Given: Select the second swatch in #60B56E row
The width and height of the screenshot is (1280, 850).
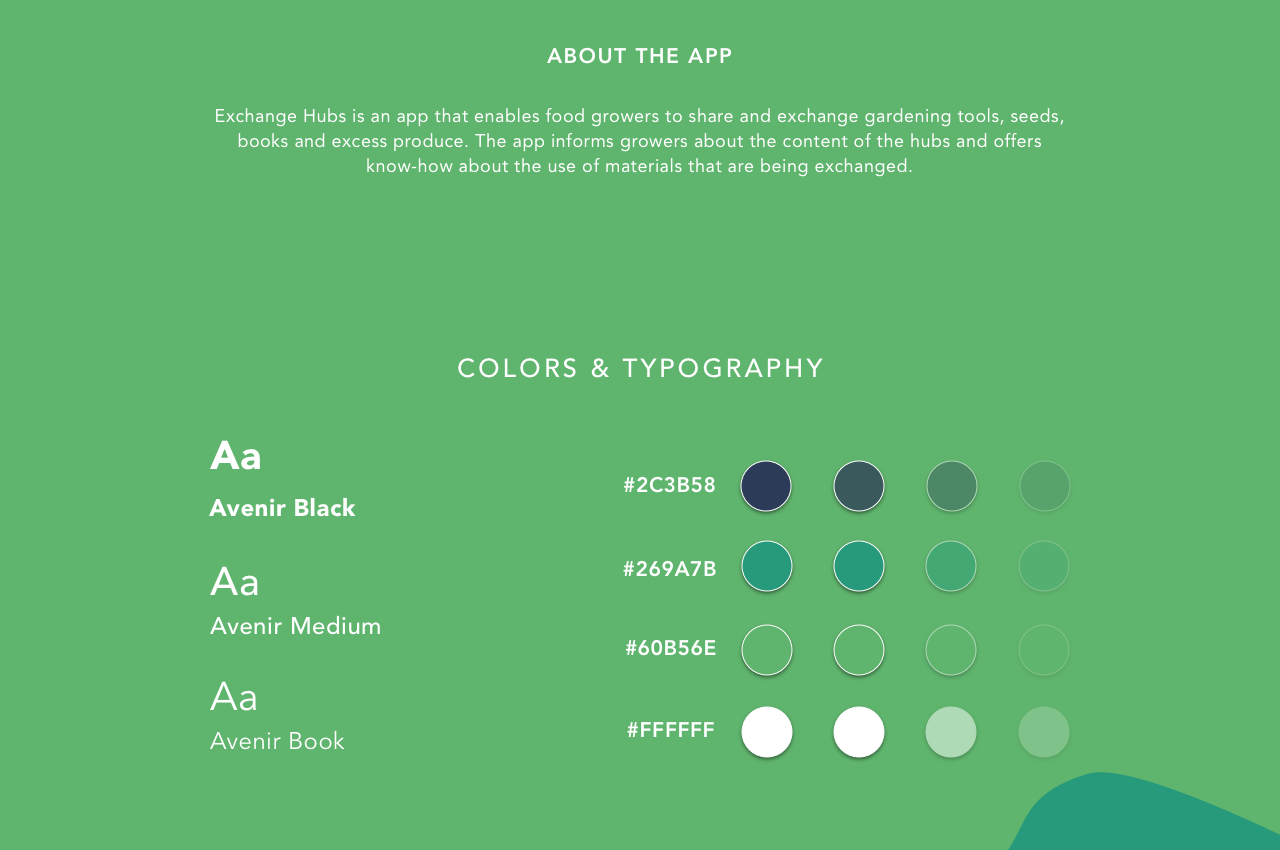Looking at the screenshot, I should 859,650.
